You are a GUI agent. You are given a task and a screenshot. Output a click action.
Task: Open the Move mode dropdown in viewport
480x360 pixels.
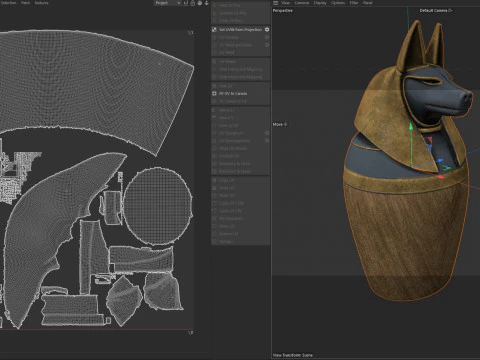280,124
